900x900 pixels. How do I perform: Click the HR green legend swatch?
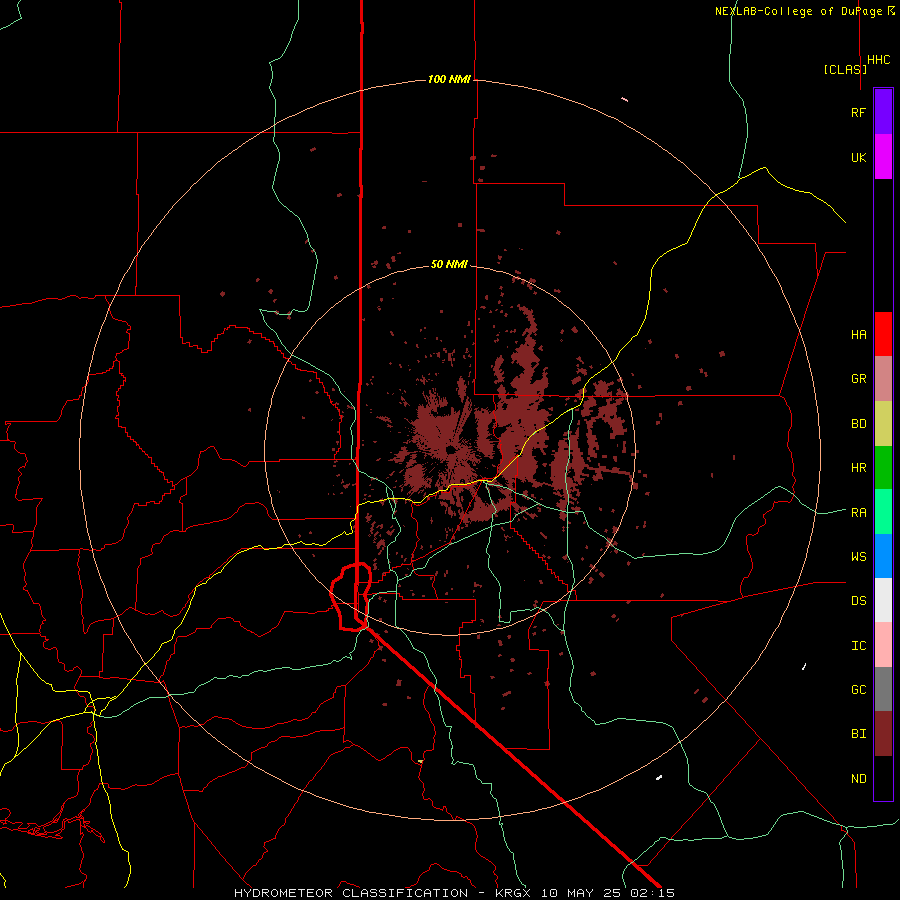(x=883, y=468)
